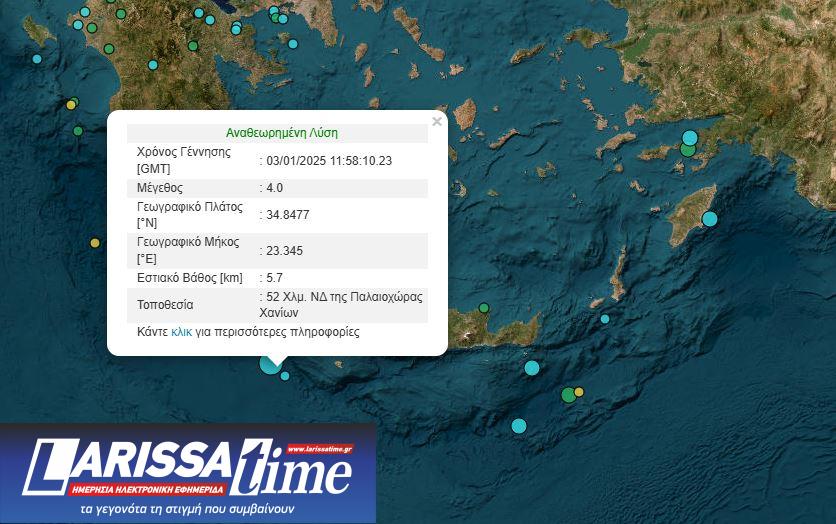Click the large cyan marker on Rhodes' east coast
Screen dimensions: 836x524
710,219
